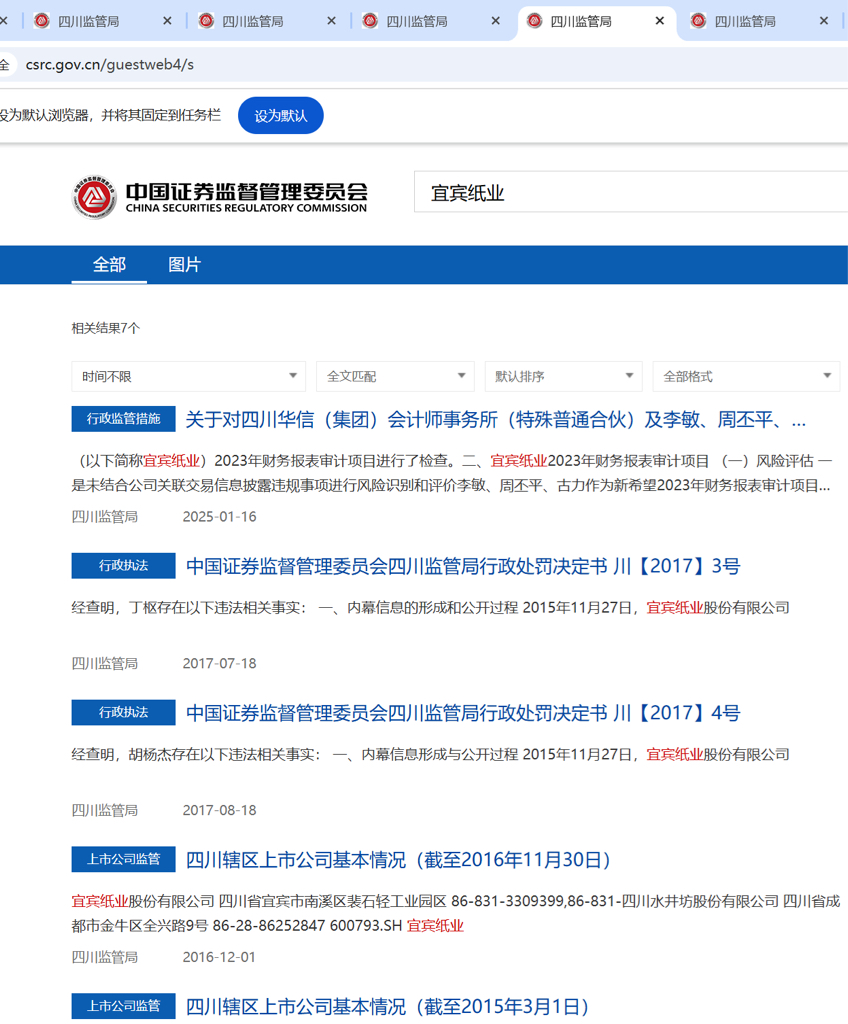Click the CSRC logo emblem
848x1024 pixels.
coord(94,197)
